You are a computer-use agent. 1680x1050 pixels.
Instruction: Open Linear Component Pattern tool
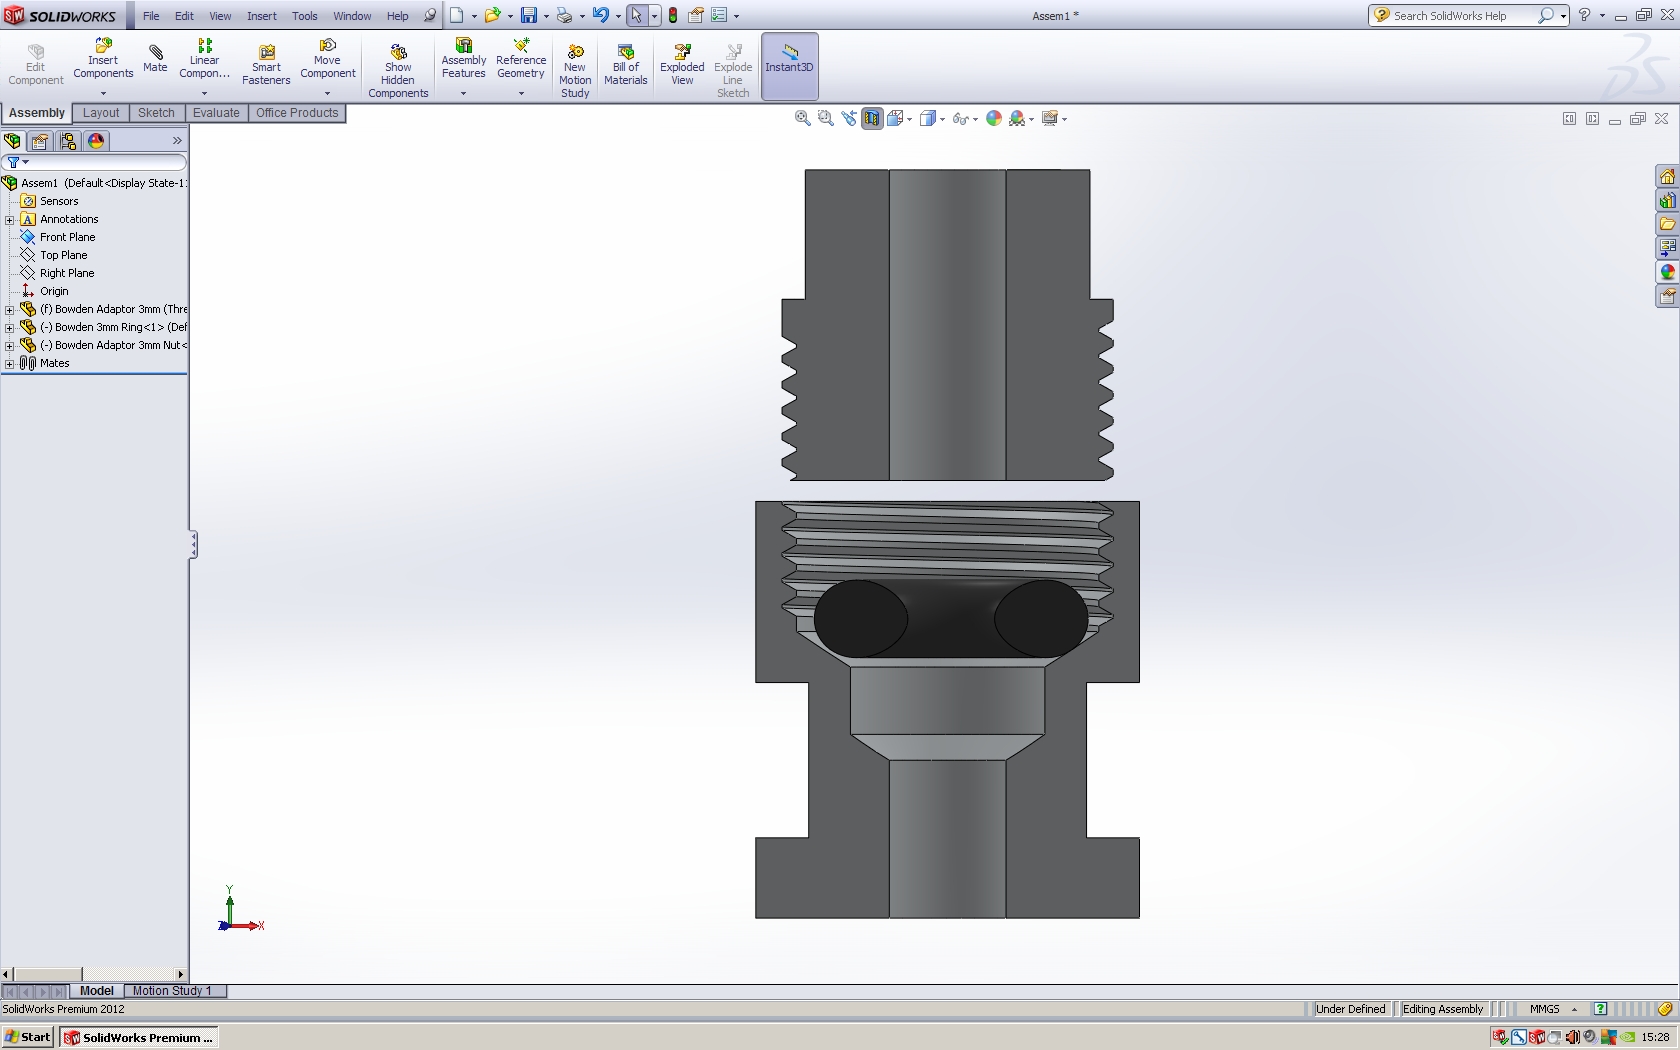(204, 60)
